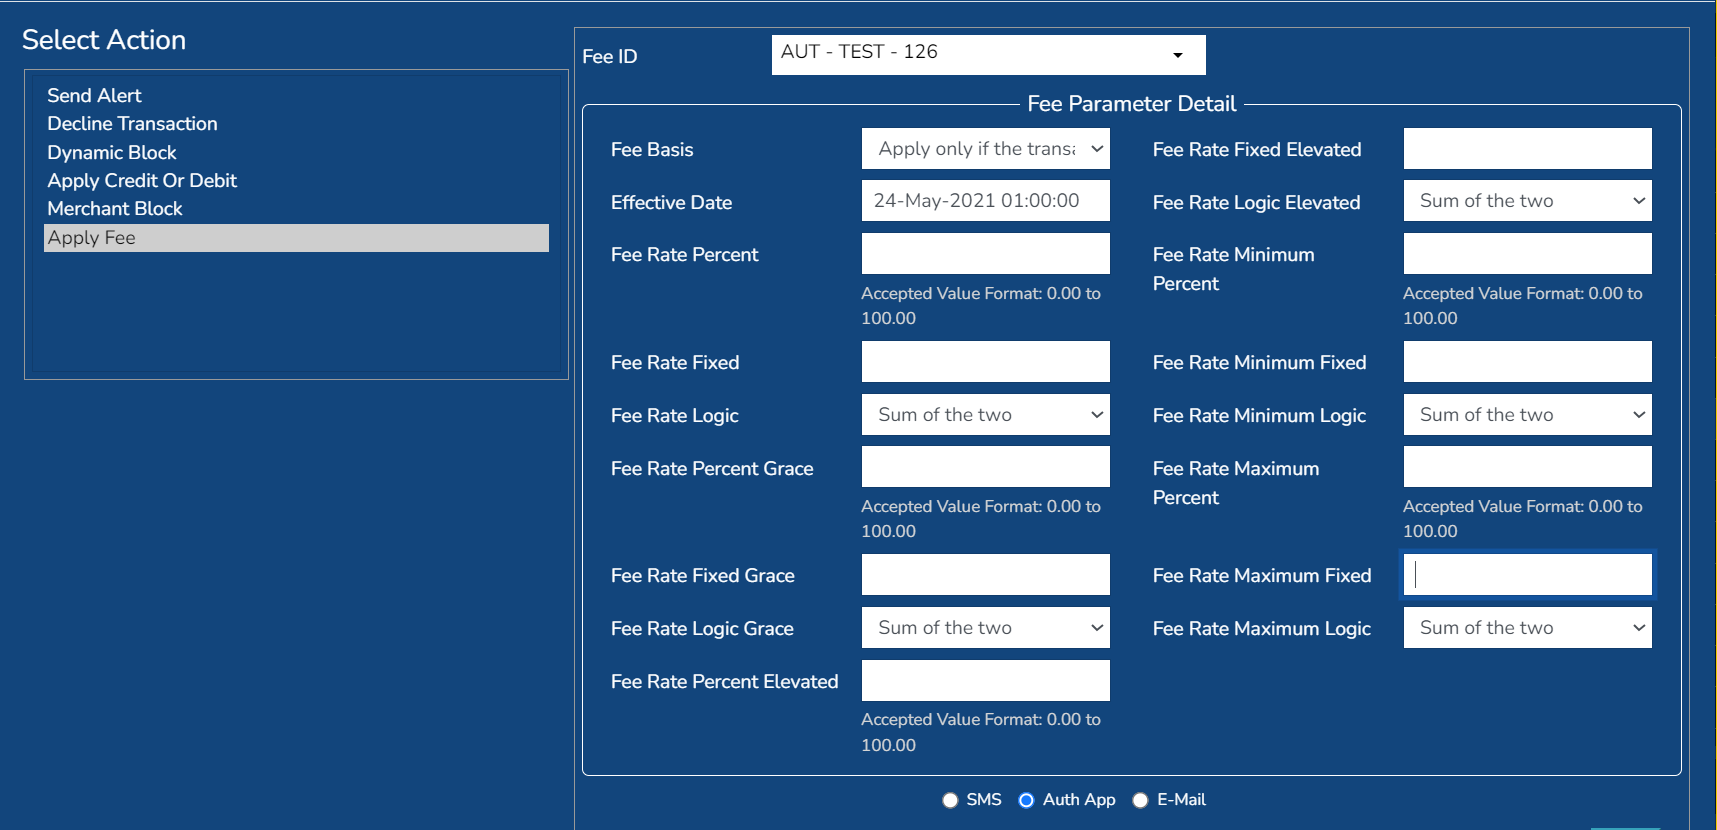This screenshot has height=830, width=1717.
Task: Click the Fee Rate Fixed input
Action: click(x=986, y=362)
